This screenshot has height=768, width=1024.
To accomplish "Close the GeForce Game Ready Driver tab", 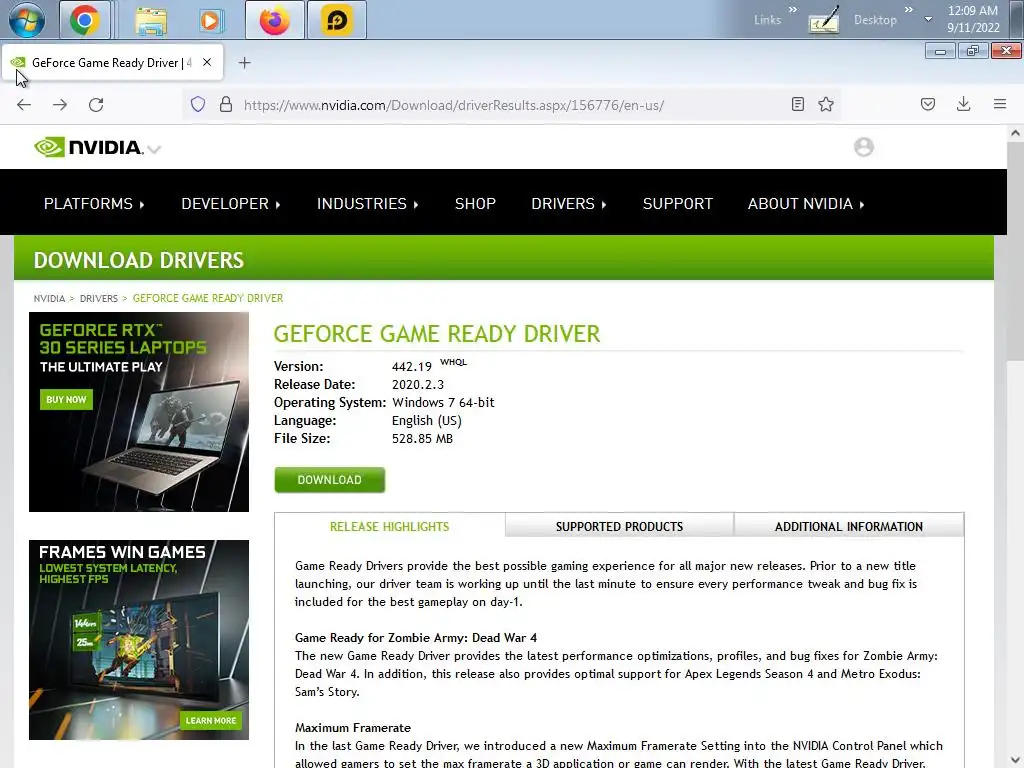I will [x=206, y=62].
